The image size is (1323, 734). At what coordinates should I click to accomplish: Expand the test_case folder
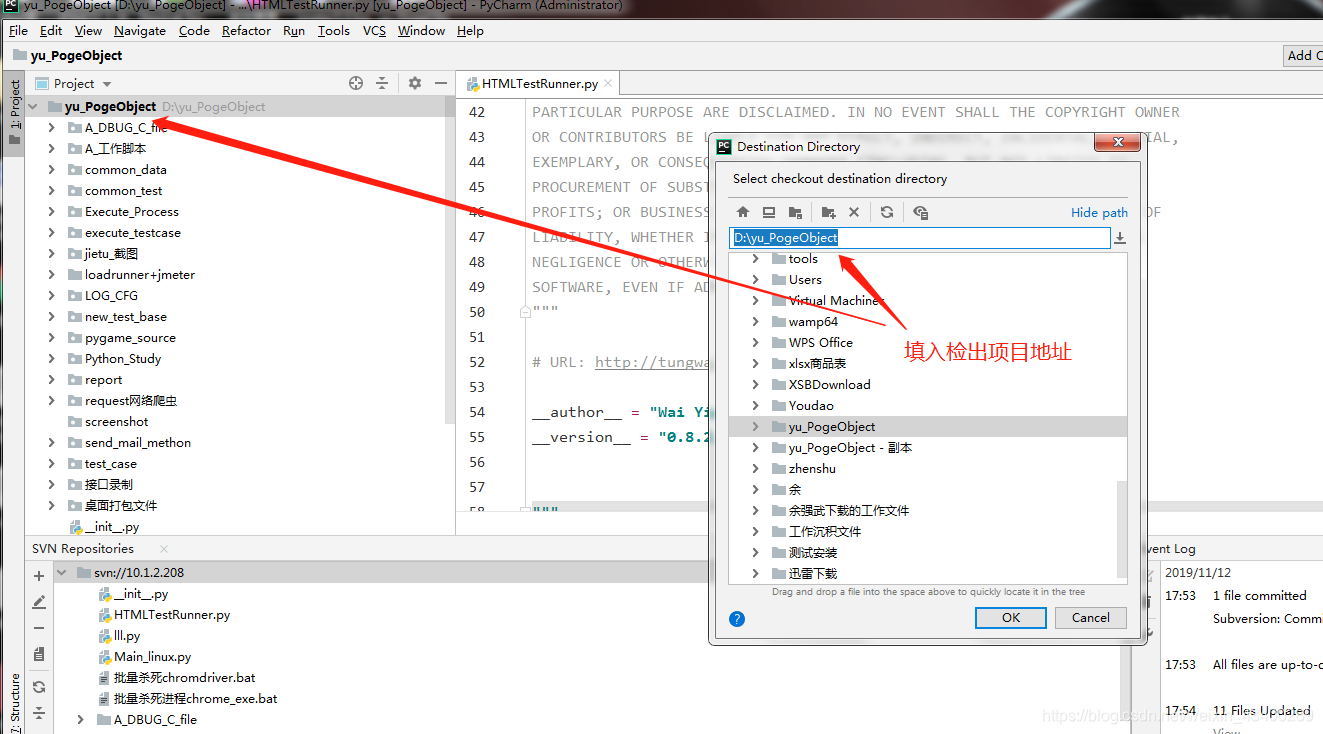pos(52,463)
